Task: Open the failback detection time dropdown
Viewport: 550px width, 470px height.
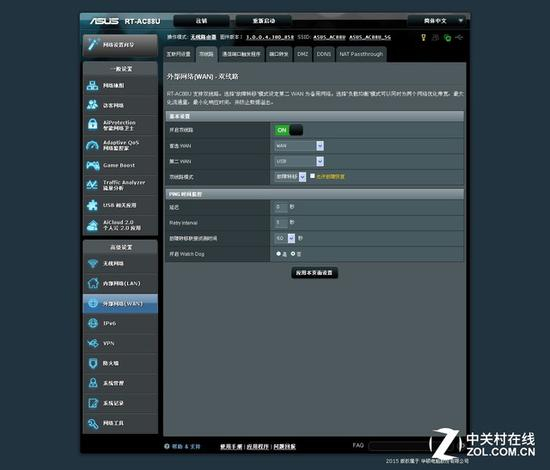Action: pos(284,238)
